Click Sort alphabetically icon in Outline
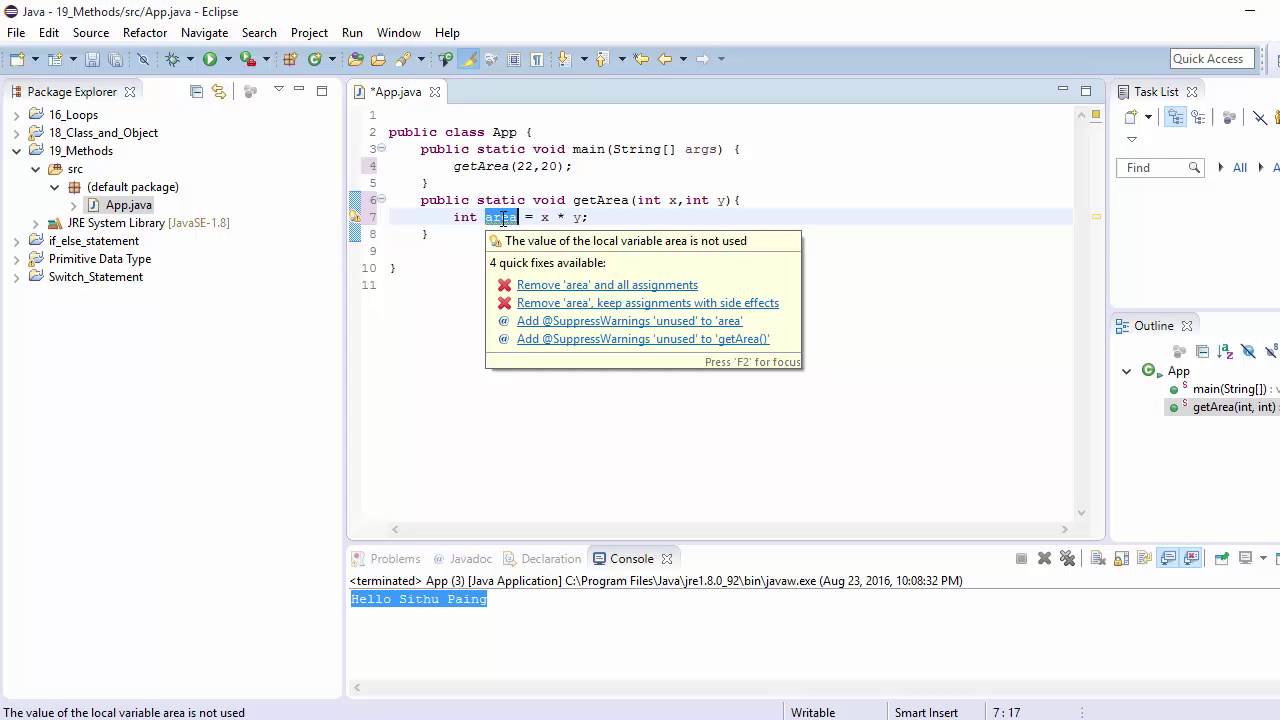1280x720 pixels. (1225, 351)
